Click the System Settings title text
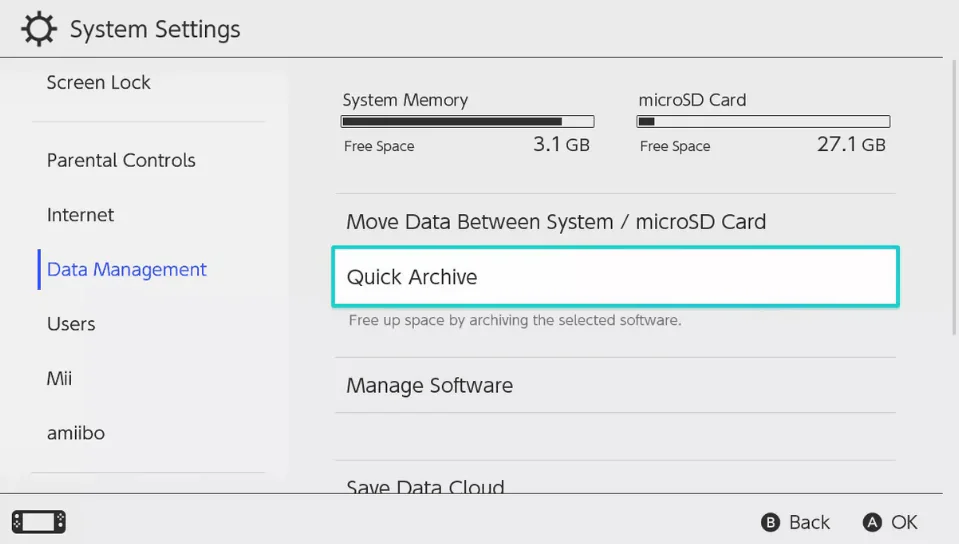This screenshot has height=544, width=959. (155, 30)
